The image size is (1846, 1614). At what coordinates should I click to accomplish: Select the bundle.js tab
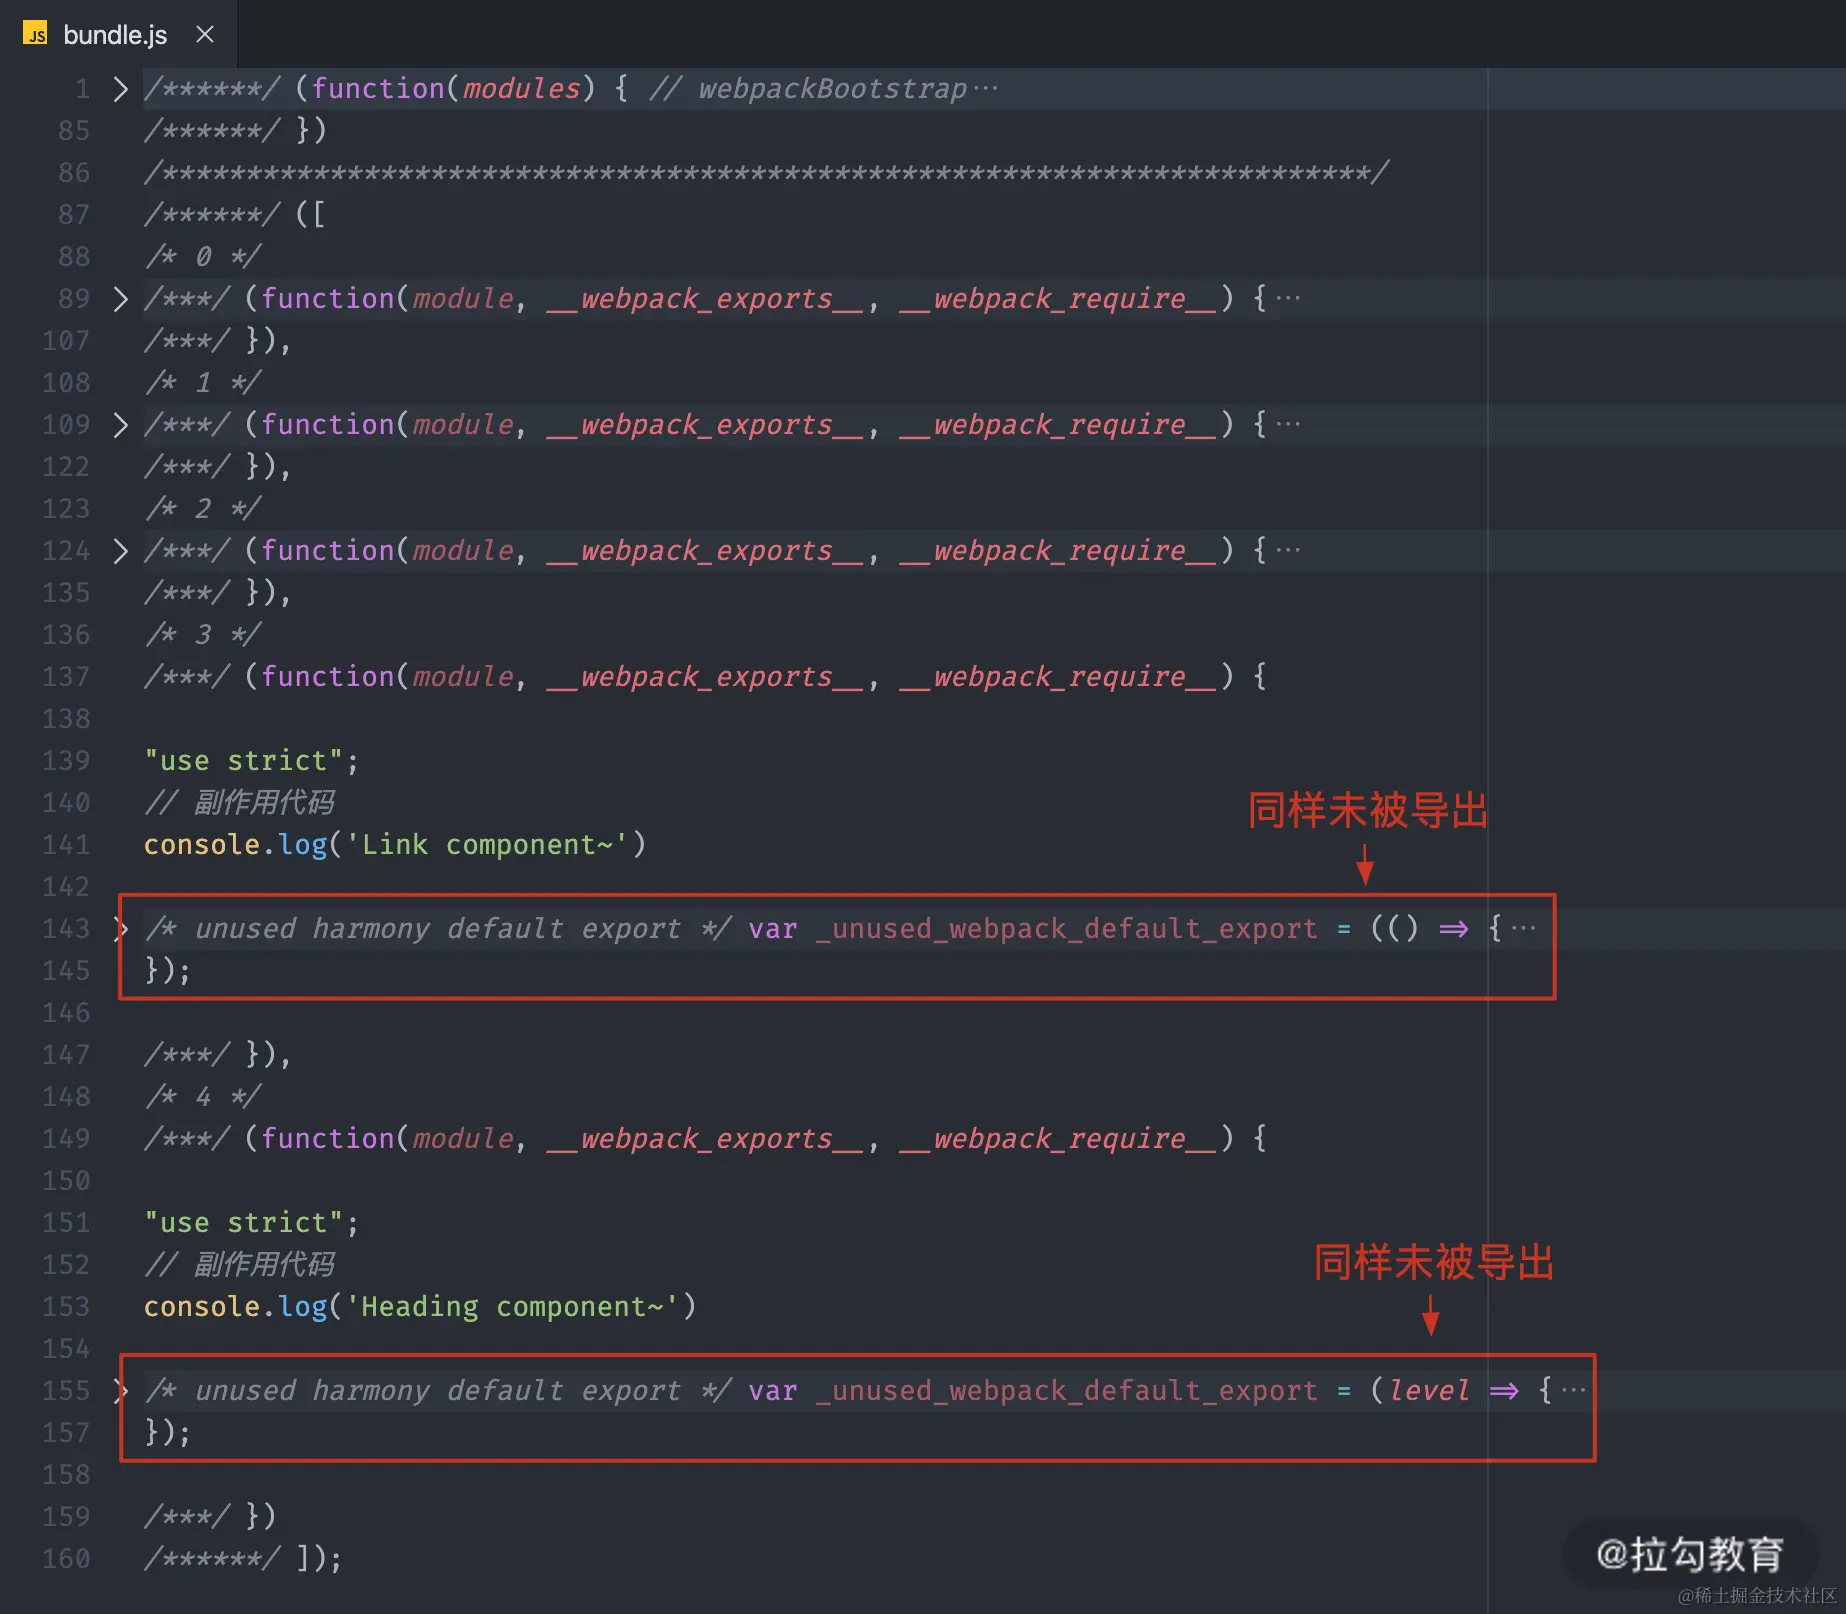115,34
